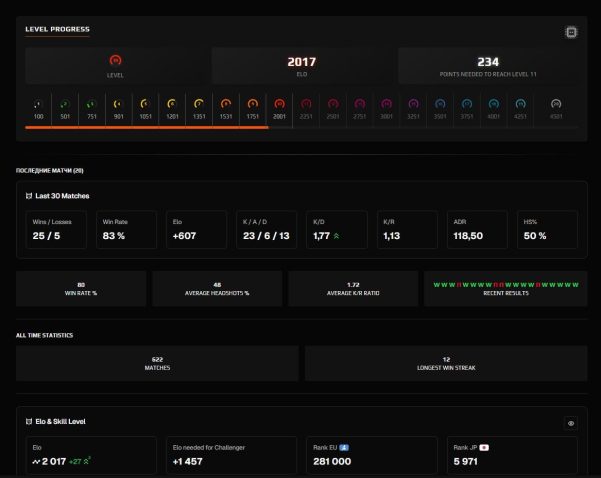Viewport: 601px width, 478px height.
Task: Toggle Elo & Skill Level visibility eye icon
Action: point(571,423)
